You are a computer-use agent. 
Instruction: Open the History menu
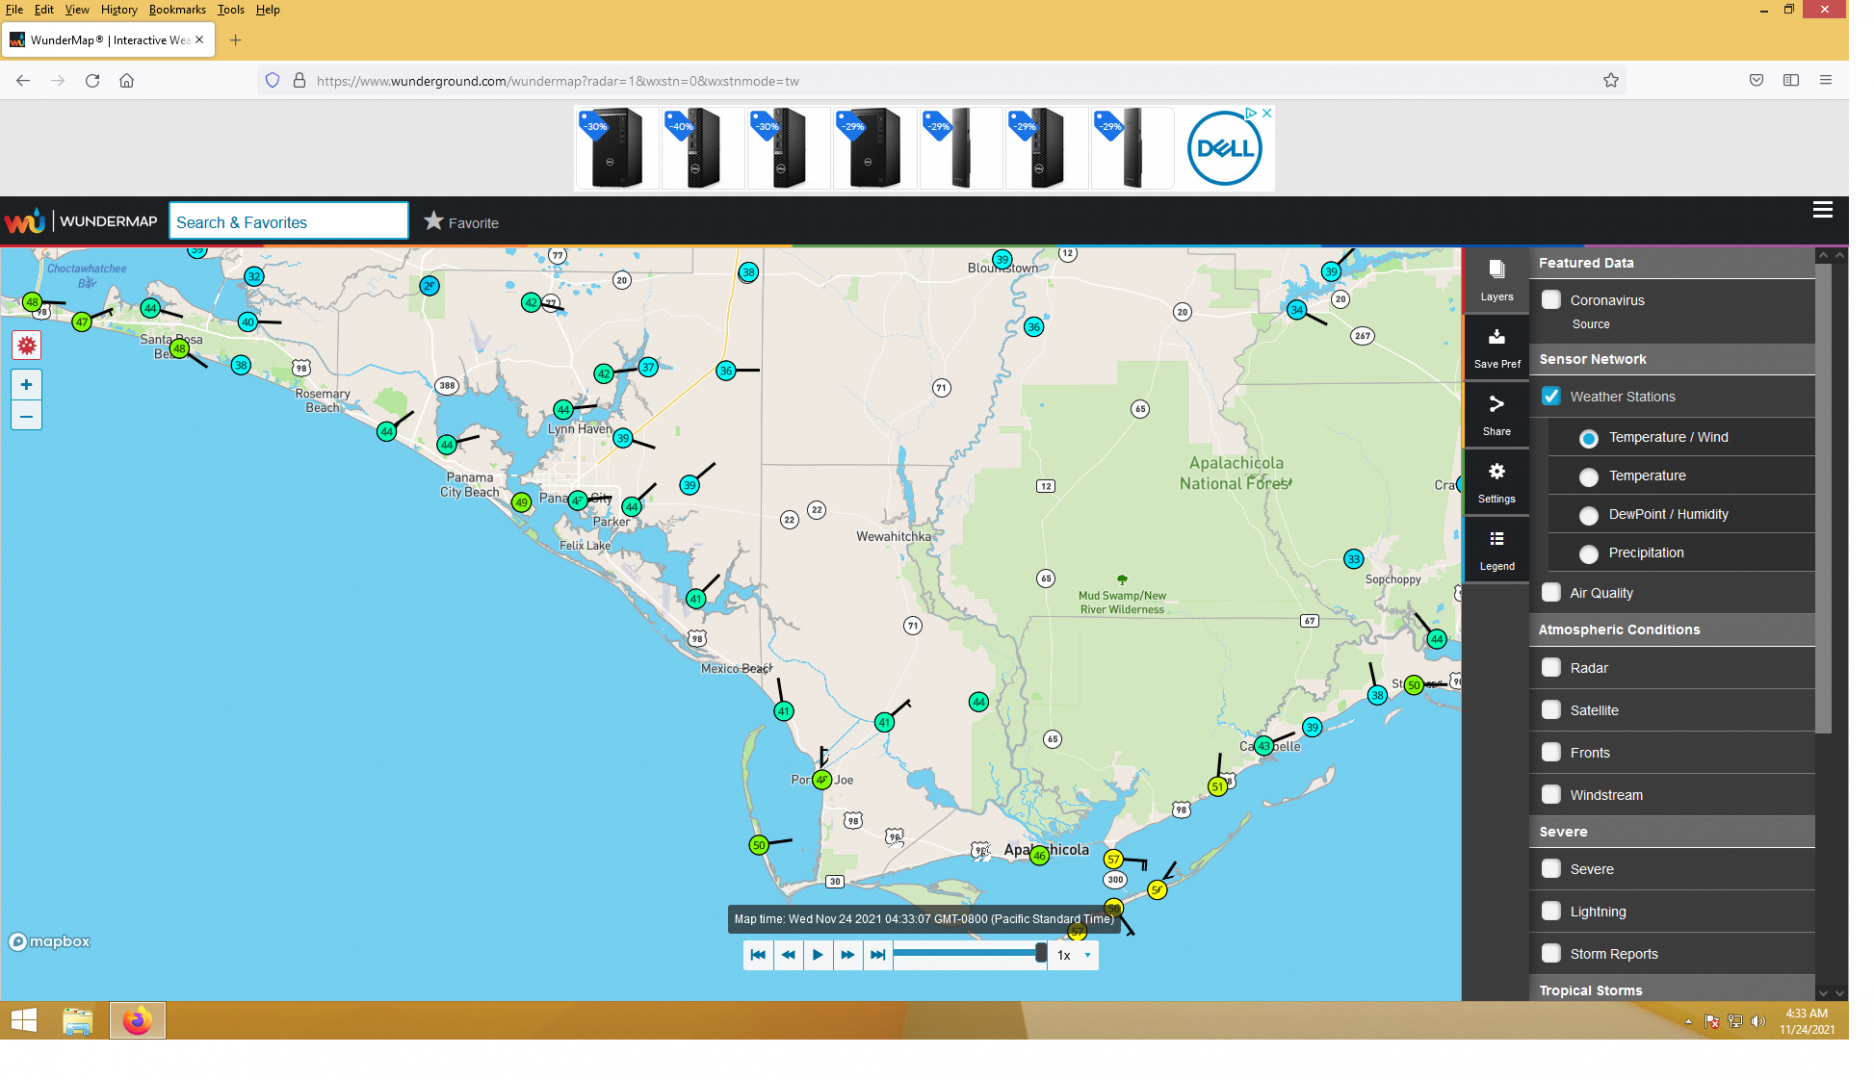120,10
